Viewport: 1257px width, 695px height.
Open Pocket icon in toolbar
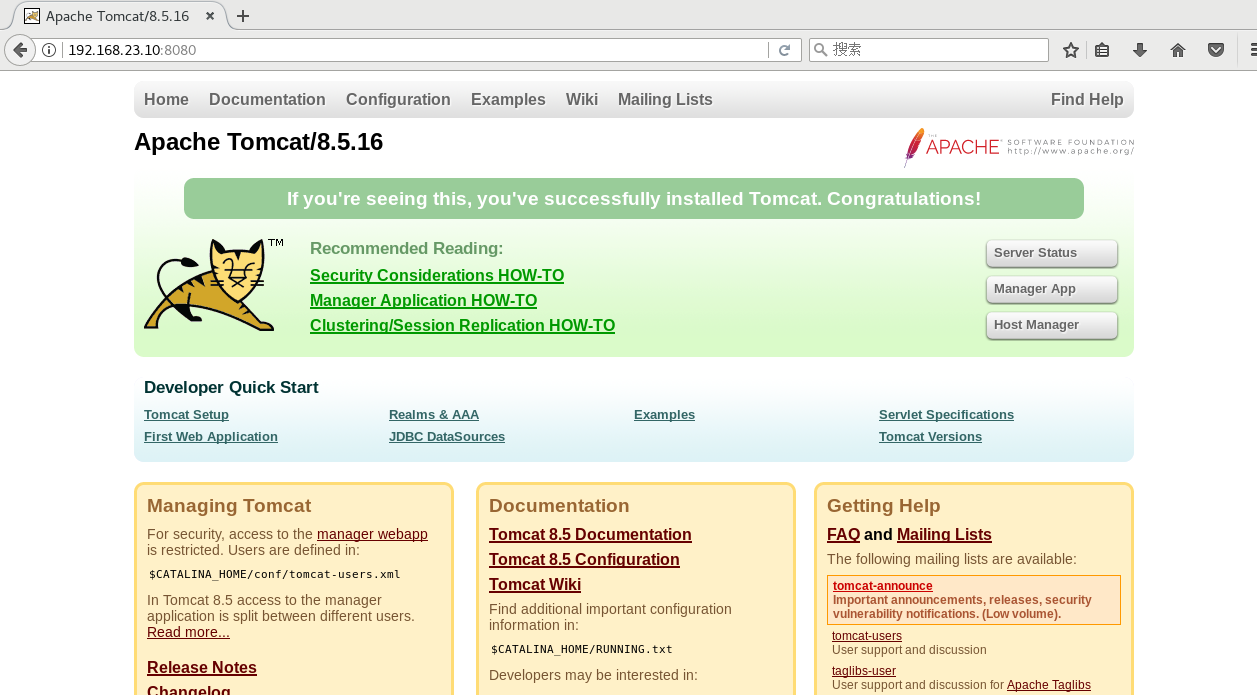click(x=1216, y=50)
